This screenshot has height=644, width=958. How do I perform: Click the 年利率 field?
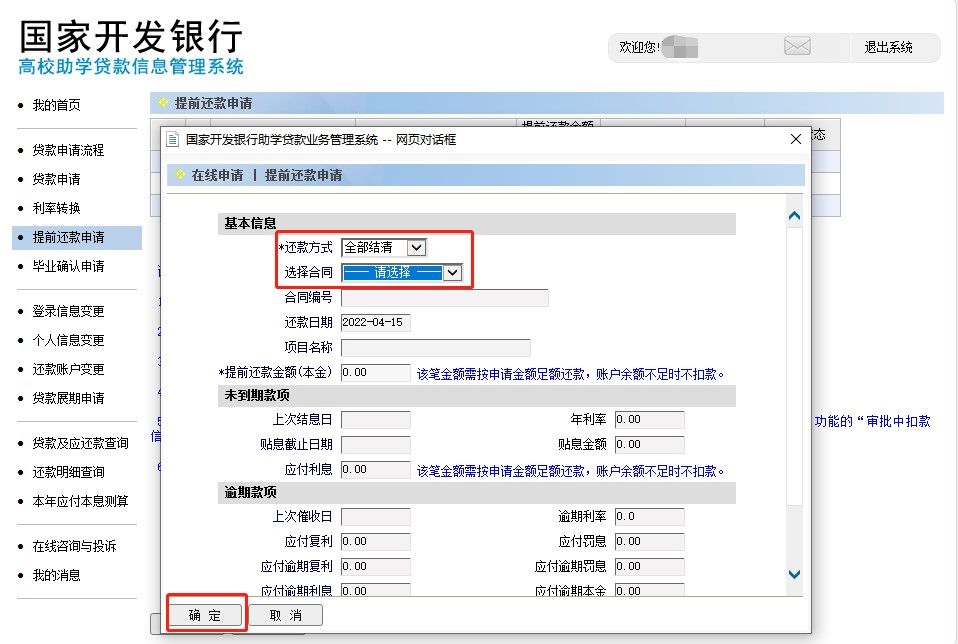649,420
